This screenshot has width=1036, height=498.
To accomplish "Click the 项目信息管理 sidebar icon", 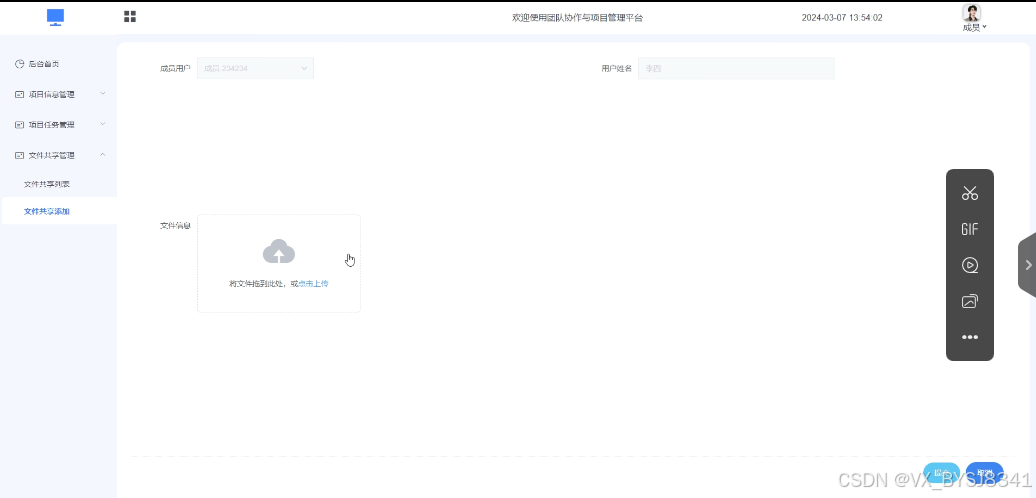I will pos(19,94).
